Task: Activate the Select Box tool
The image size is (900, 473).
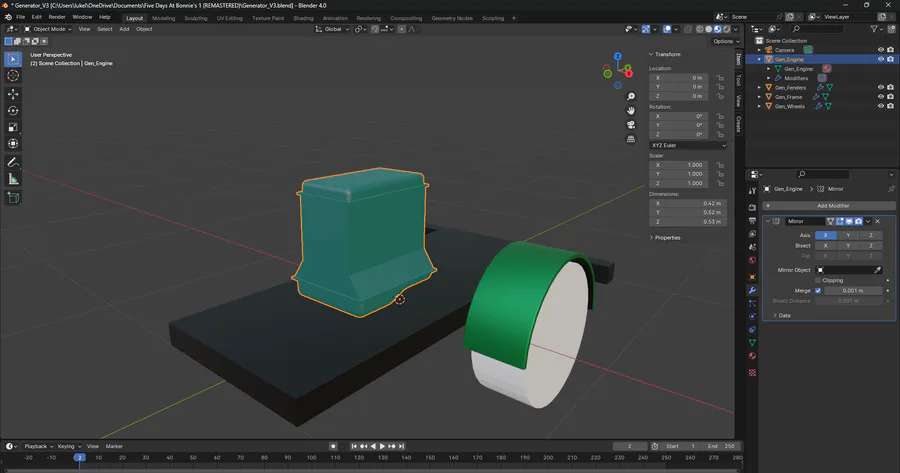Action: [13, 59]
